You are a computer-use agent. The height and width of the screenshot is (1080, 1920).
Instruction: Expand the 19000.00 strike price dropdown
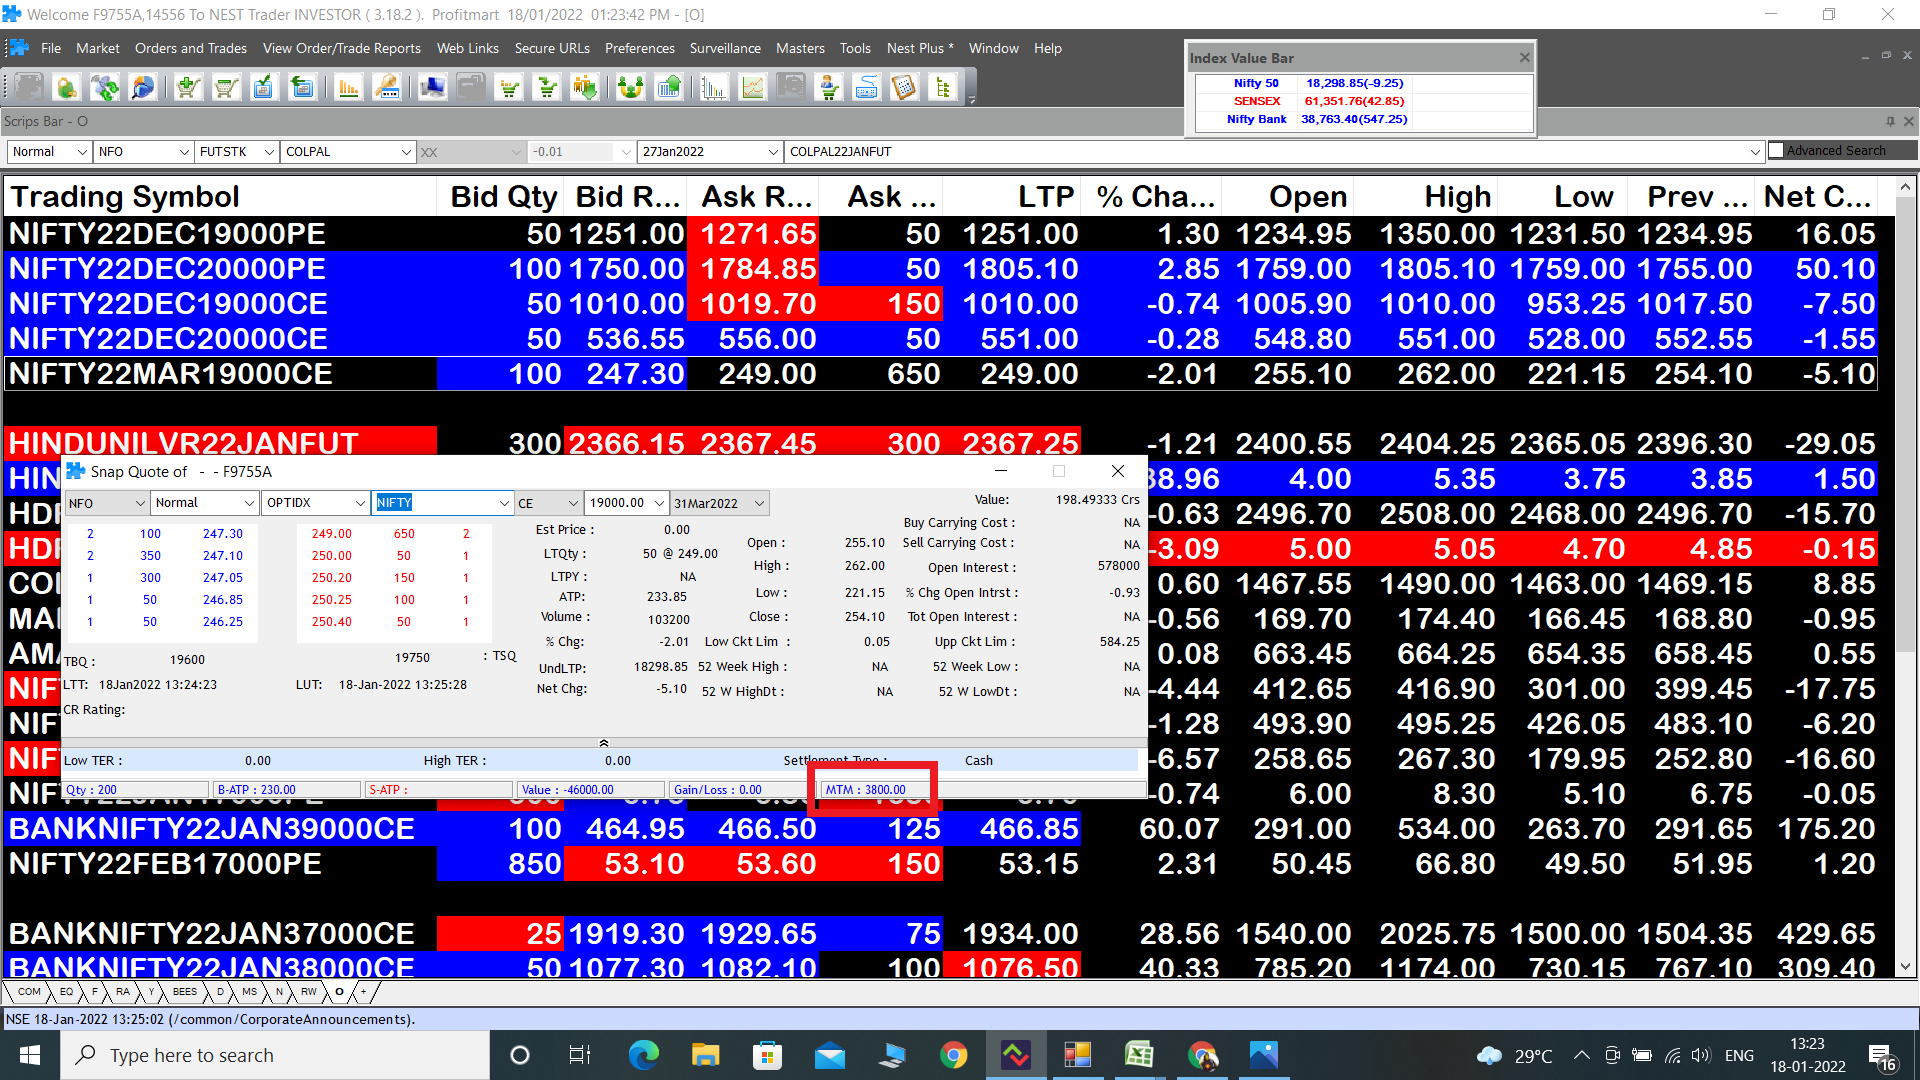point(659,503)
